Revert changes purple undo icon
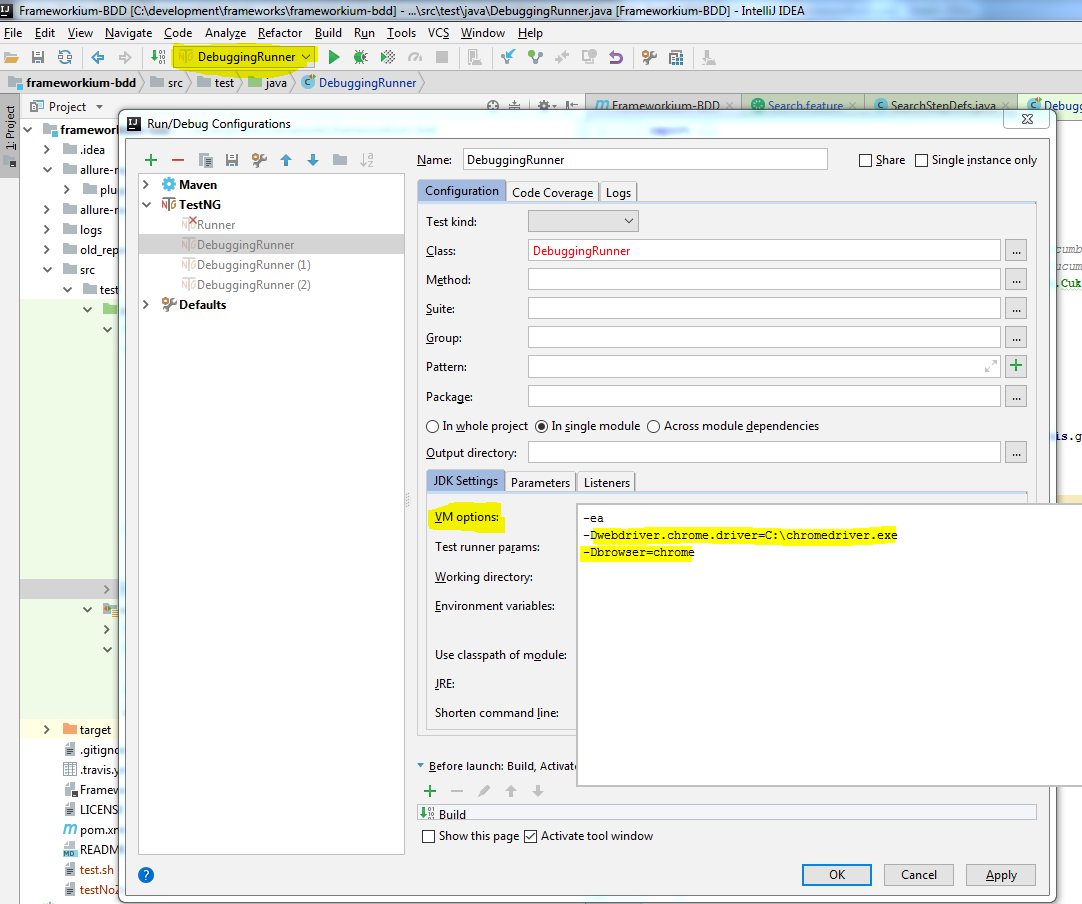Viewport: 1082px width, 904px height. click(x=616, y=57)
